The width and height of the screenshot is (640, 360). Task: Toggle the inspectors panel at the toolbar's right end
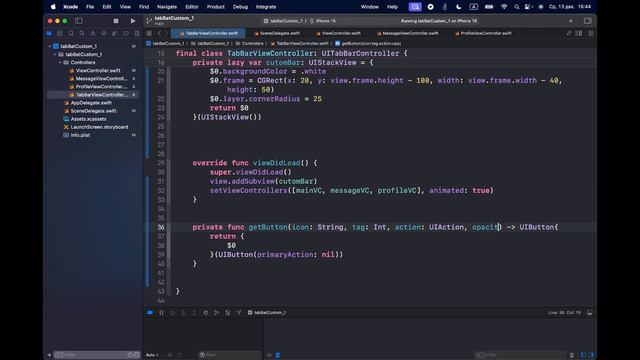coord(587,21)
